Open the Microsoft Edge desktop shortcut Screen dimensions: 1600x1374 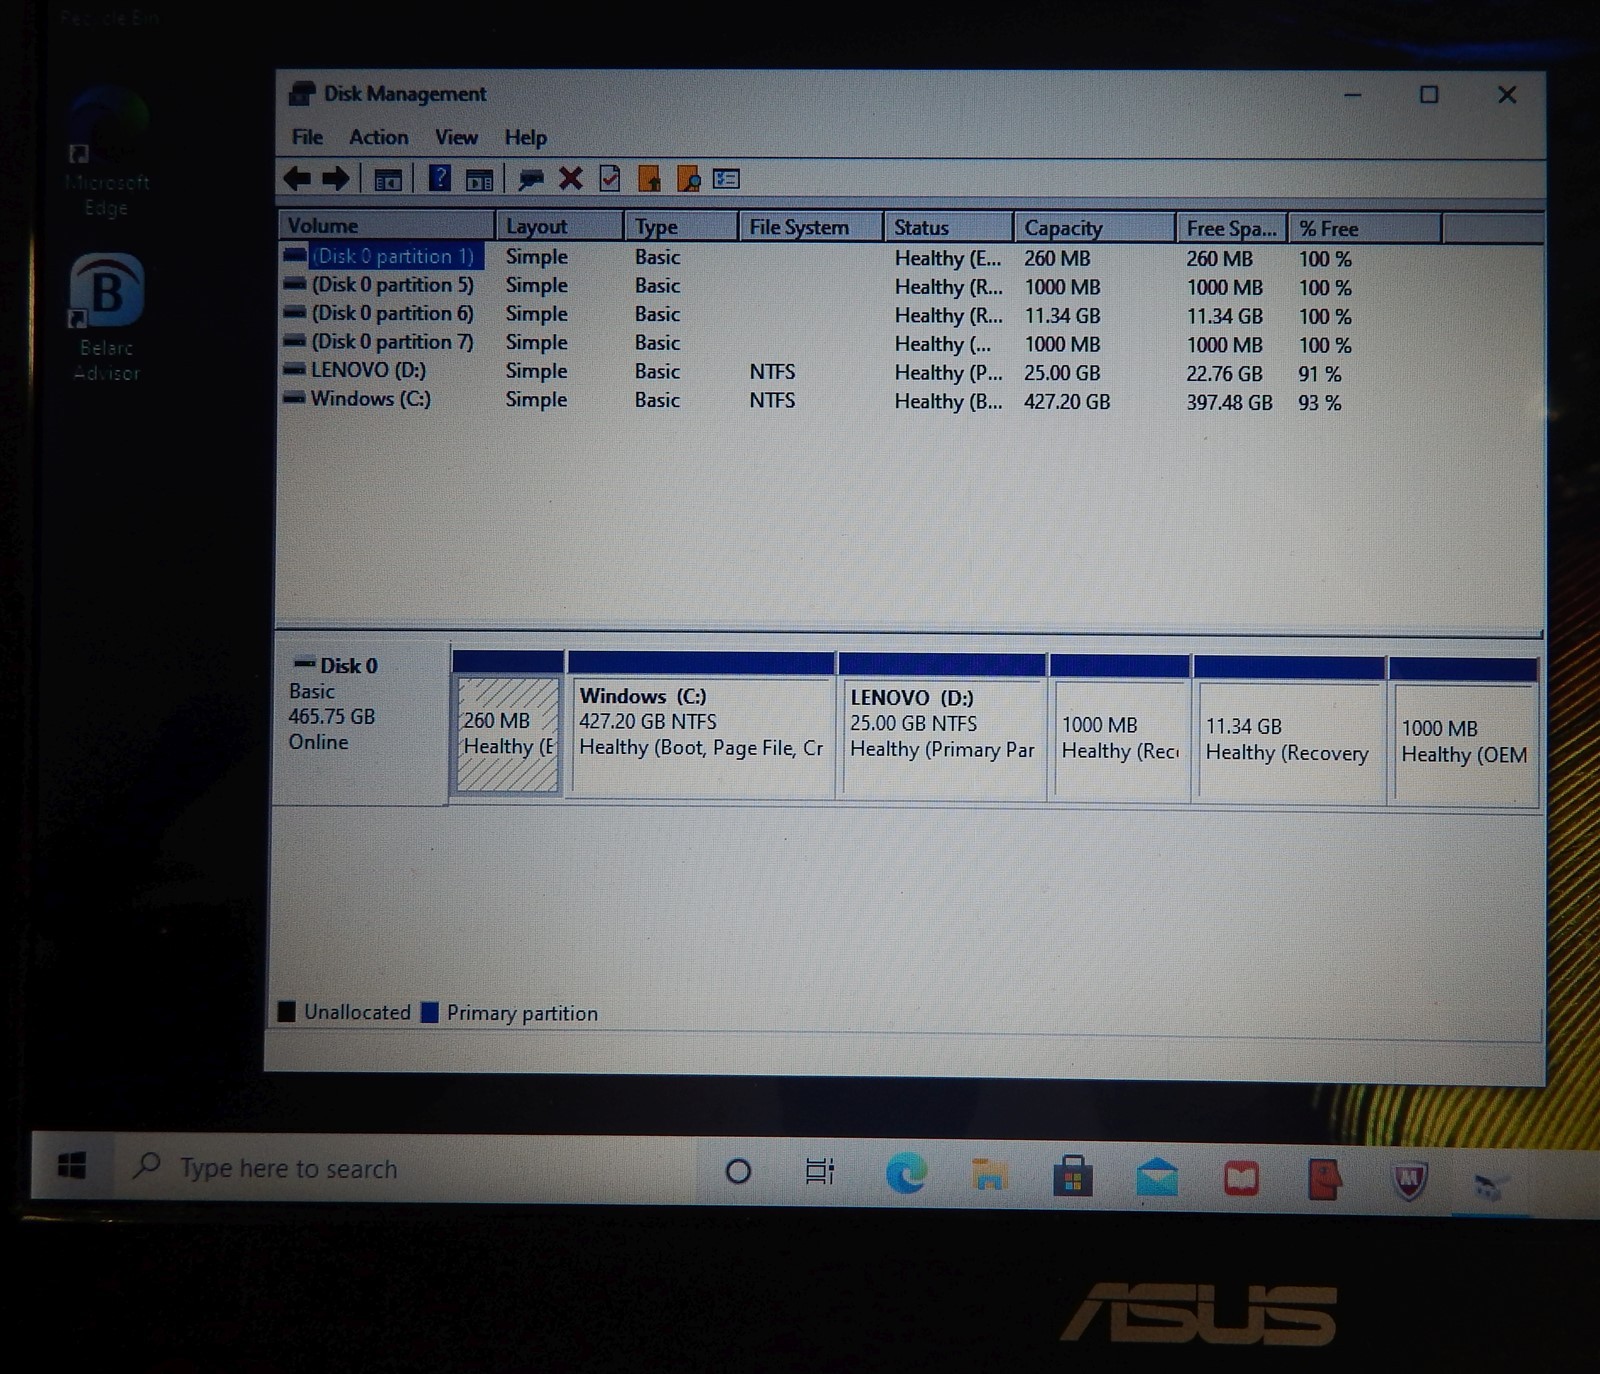point(106,153)
